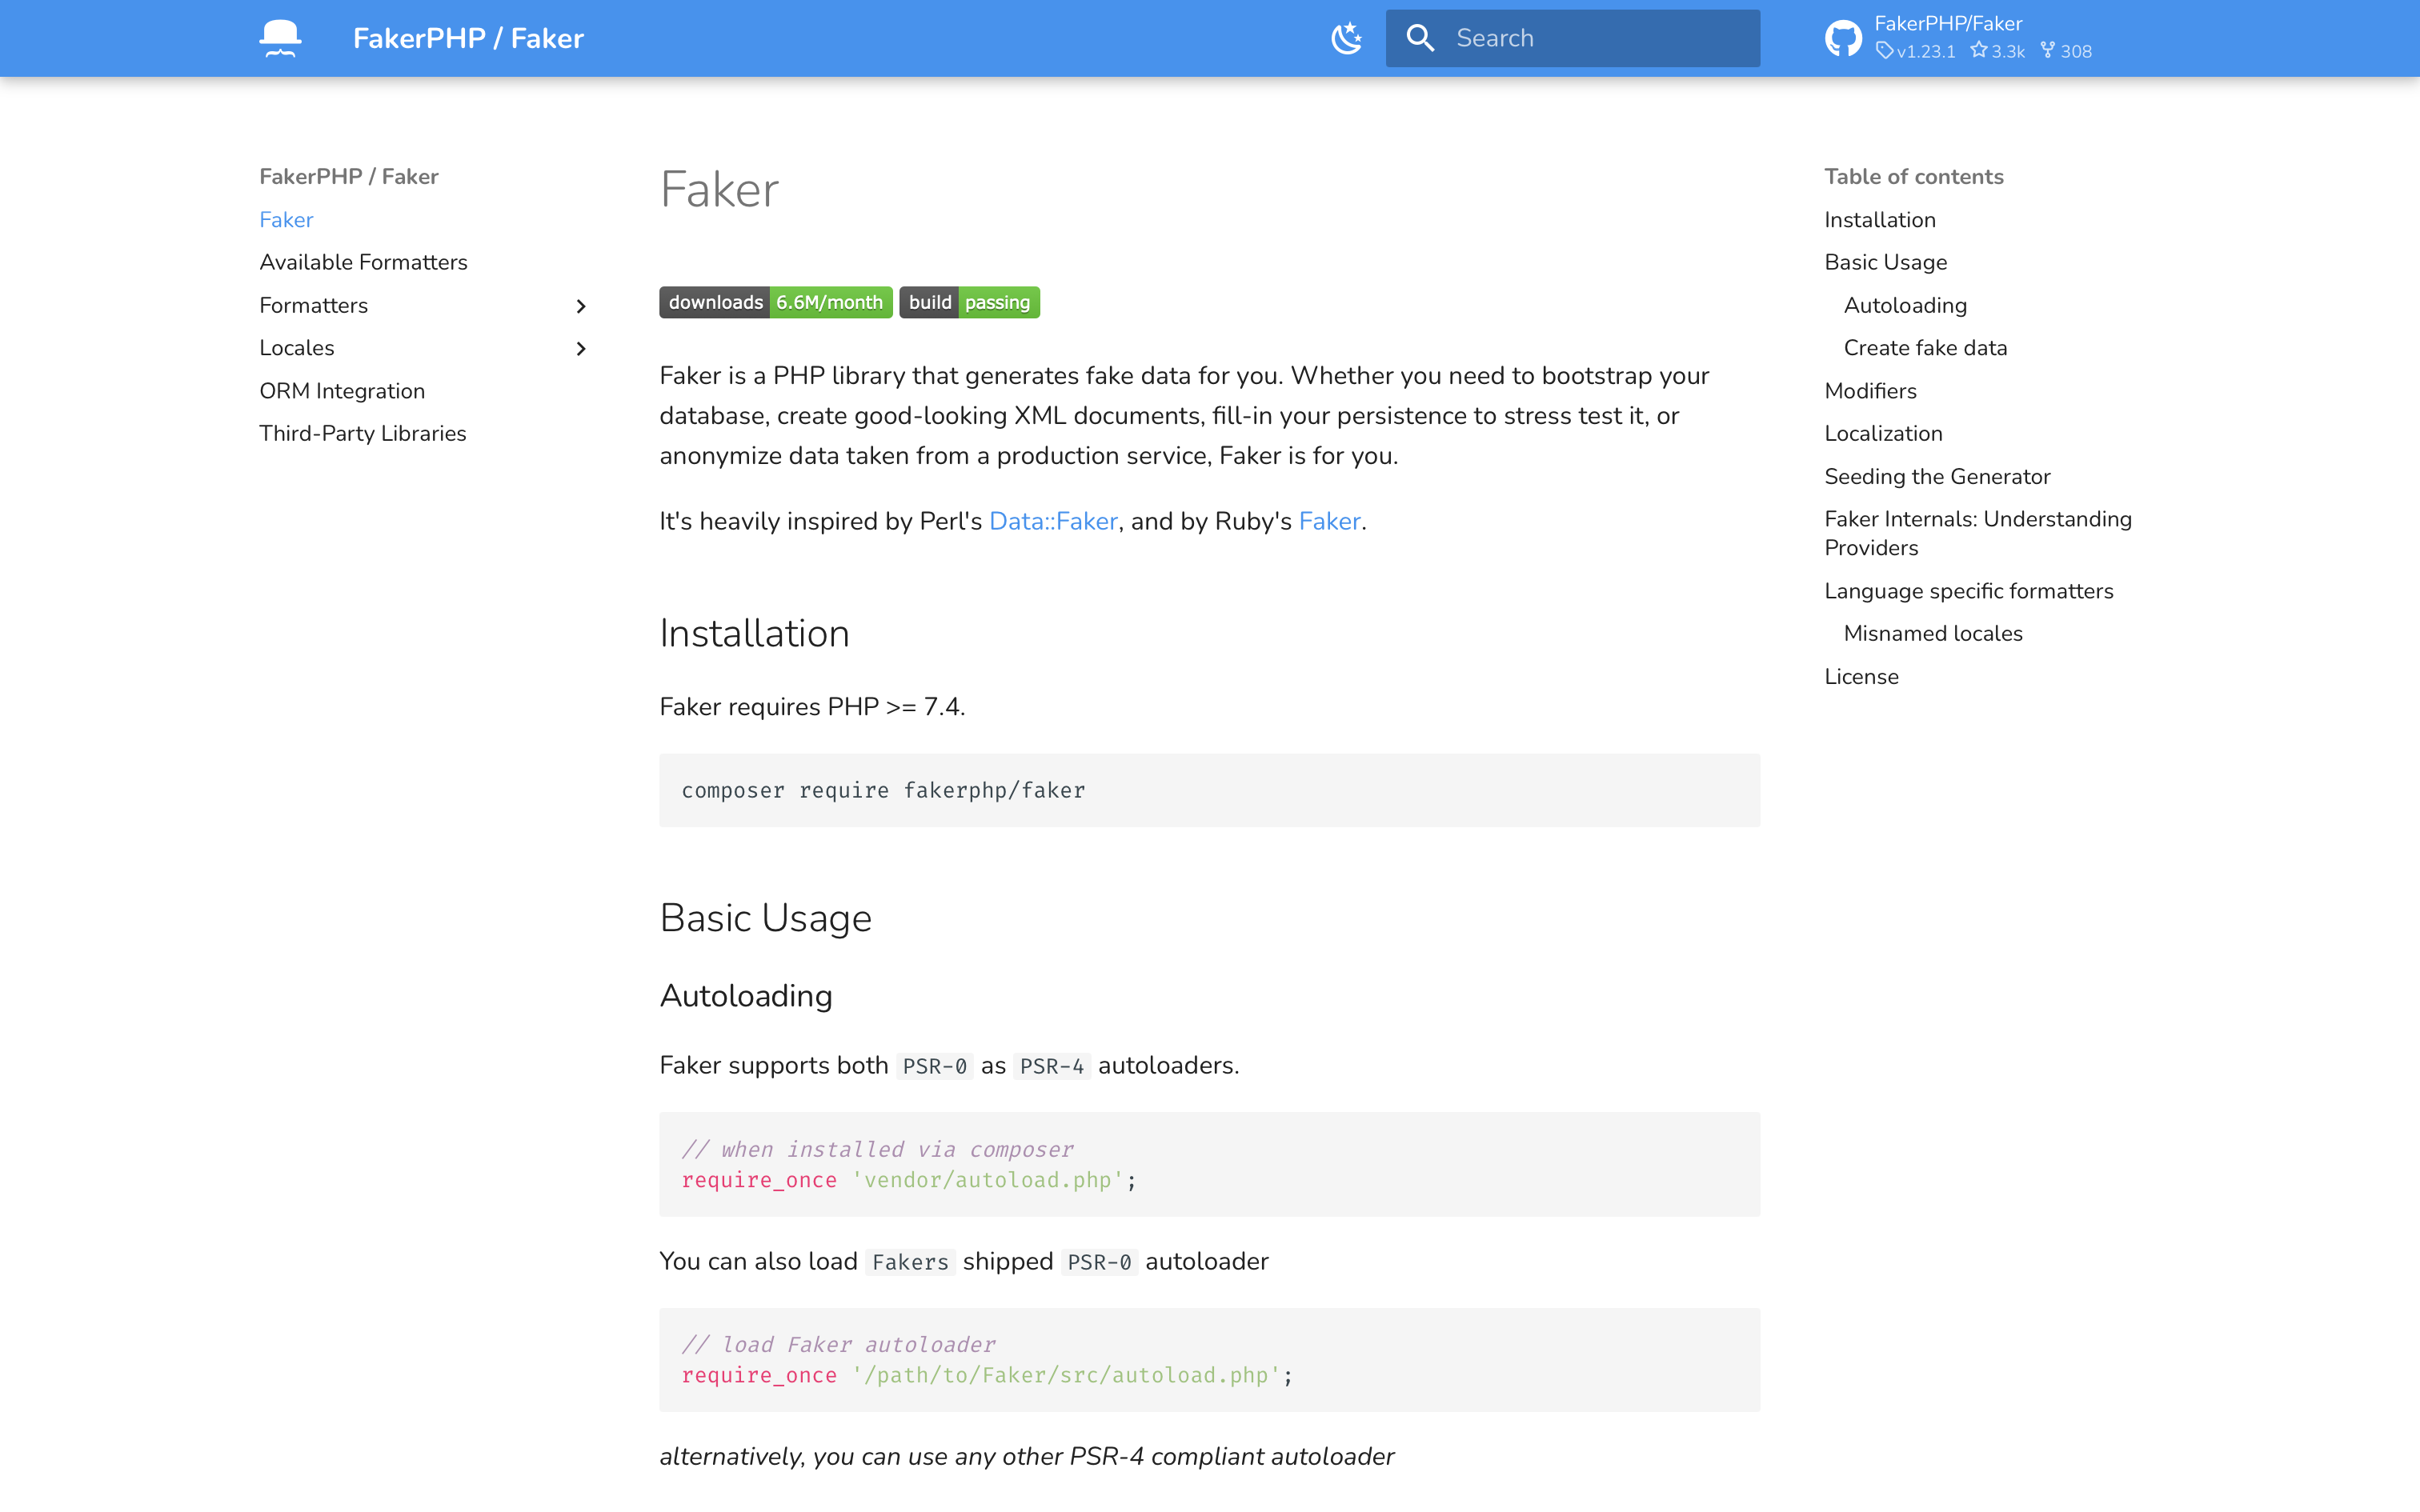Click the Installation section heading

tap(754, 633)
